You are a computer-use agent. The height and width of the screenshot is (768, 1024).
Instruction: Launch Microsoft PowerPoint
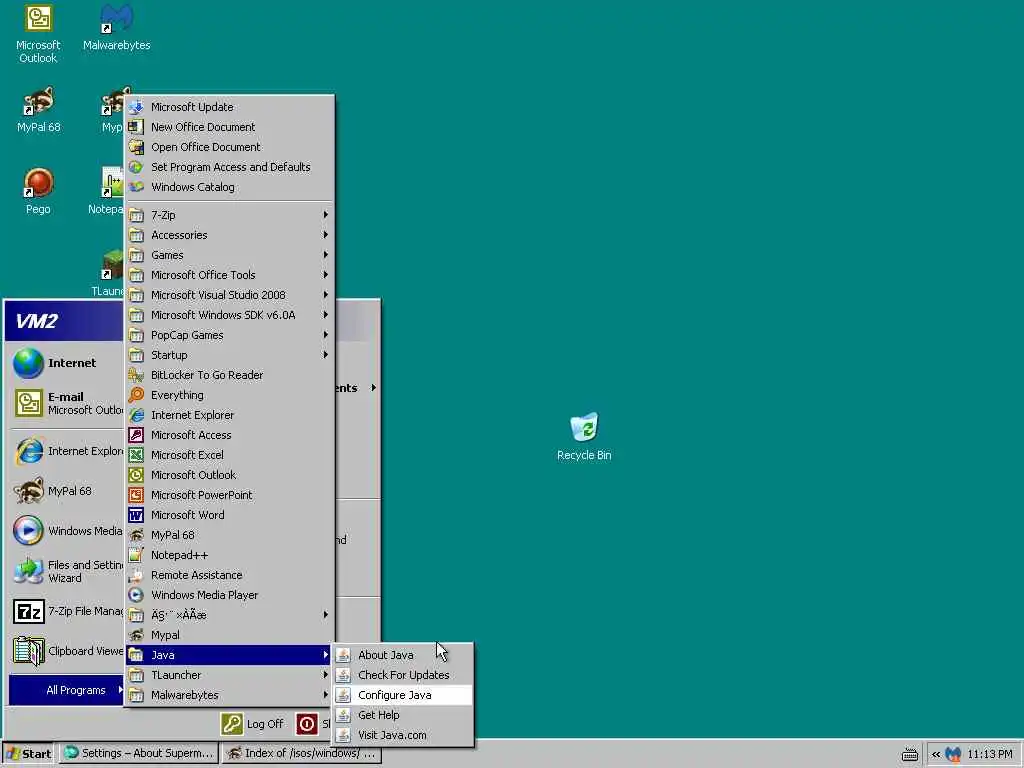coord(229,495)
